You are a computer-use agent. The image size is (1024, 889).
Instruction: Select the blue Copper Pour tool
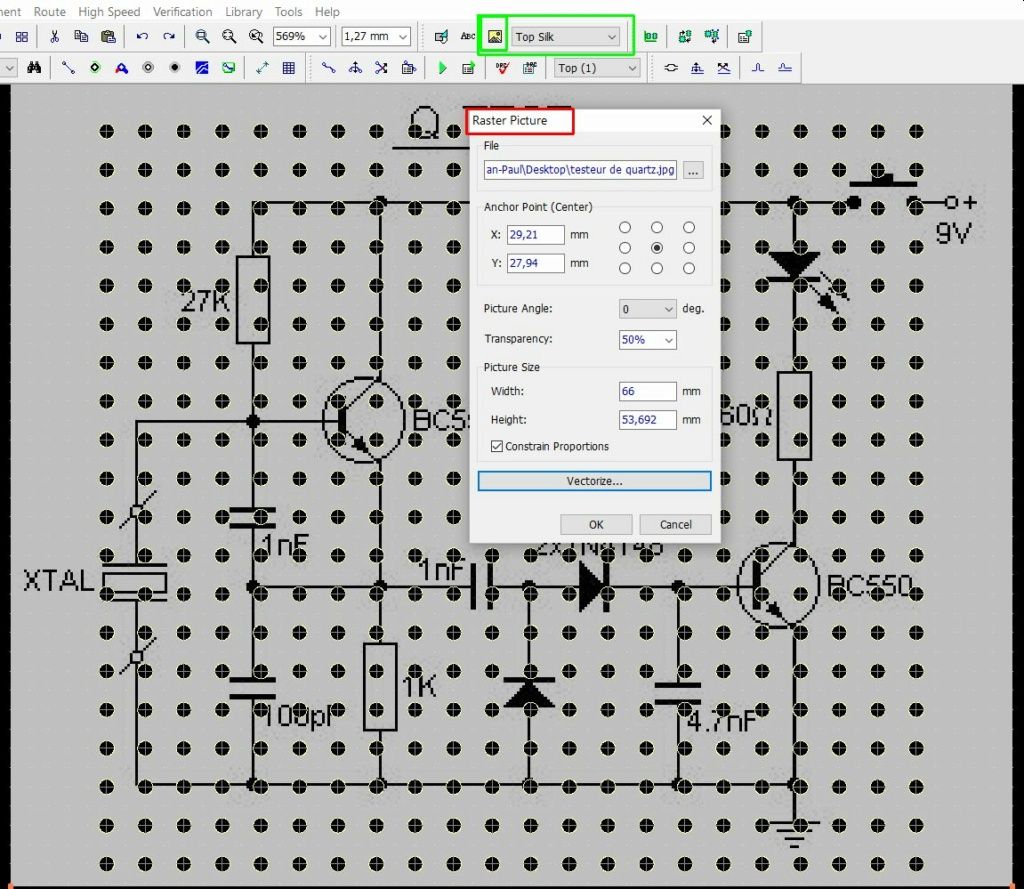coord(202,68)
